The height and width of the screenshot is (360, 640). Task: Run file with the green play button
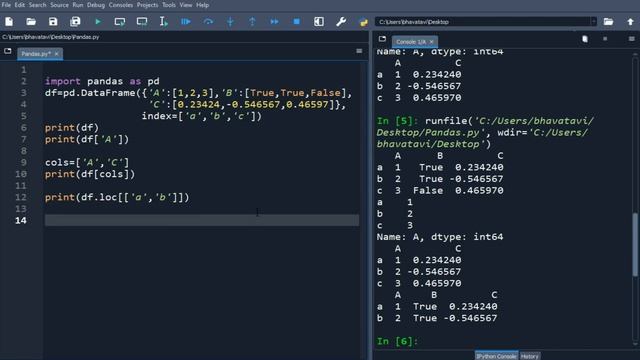point(98,22)
